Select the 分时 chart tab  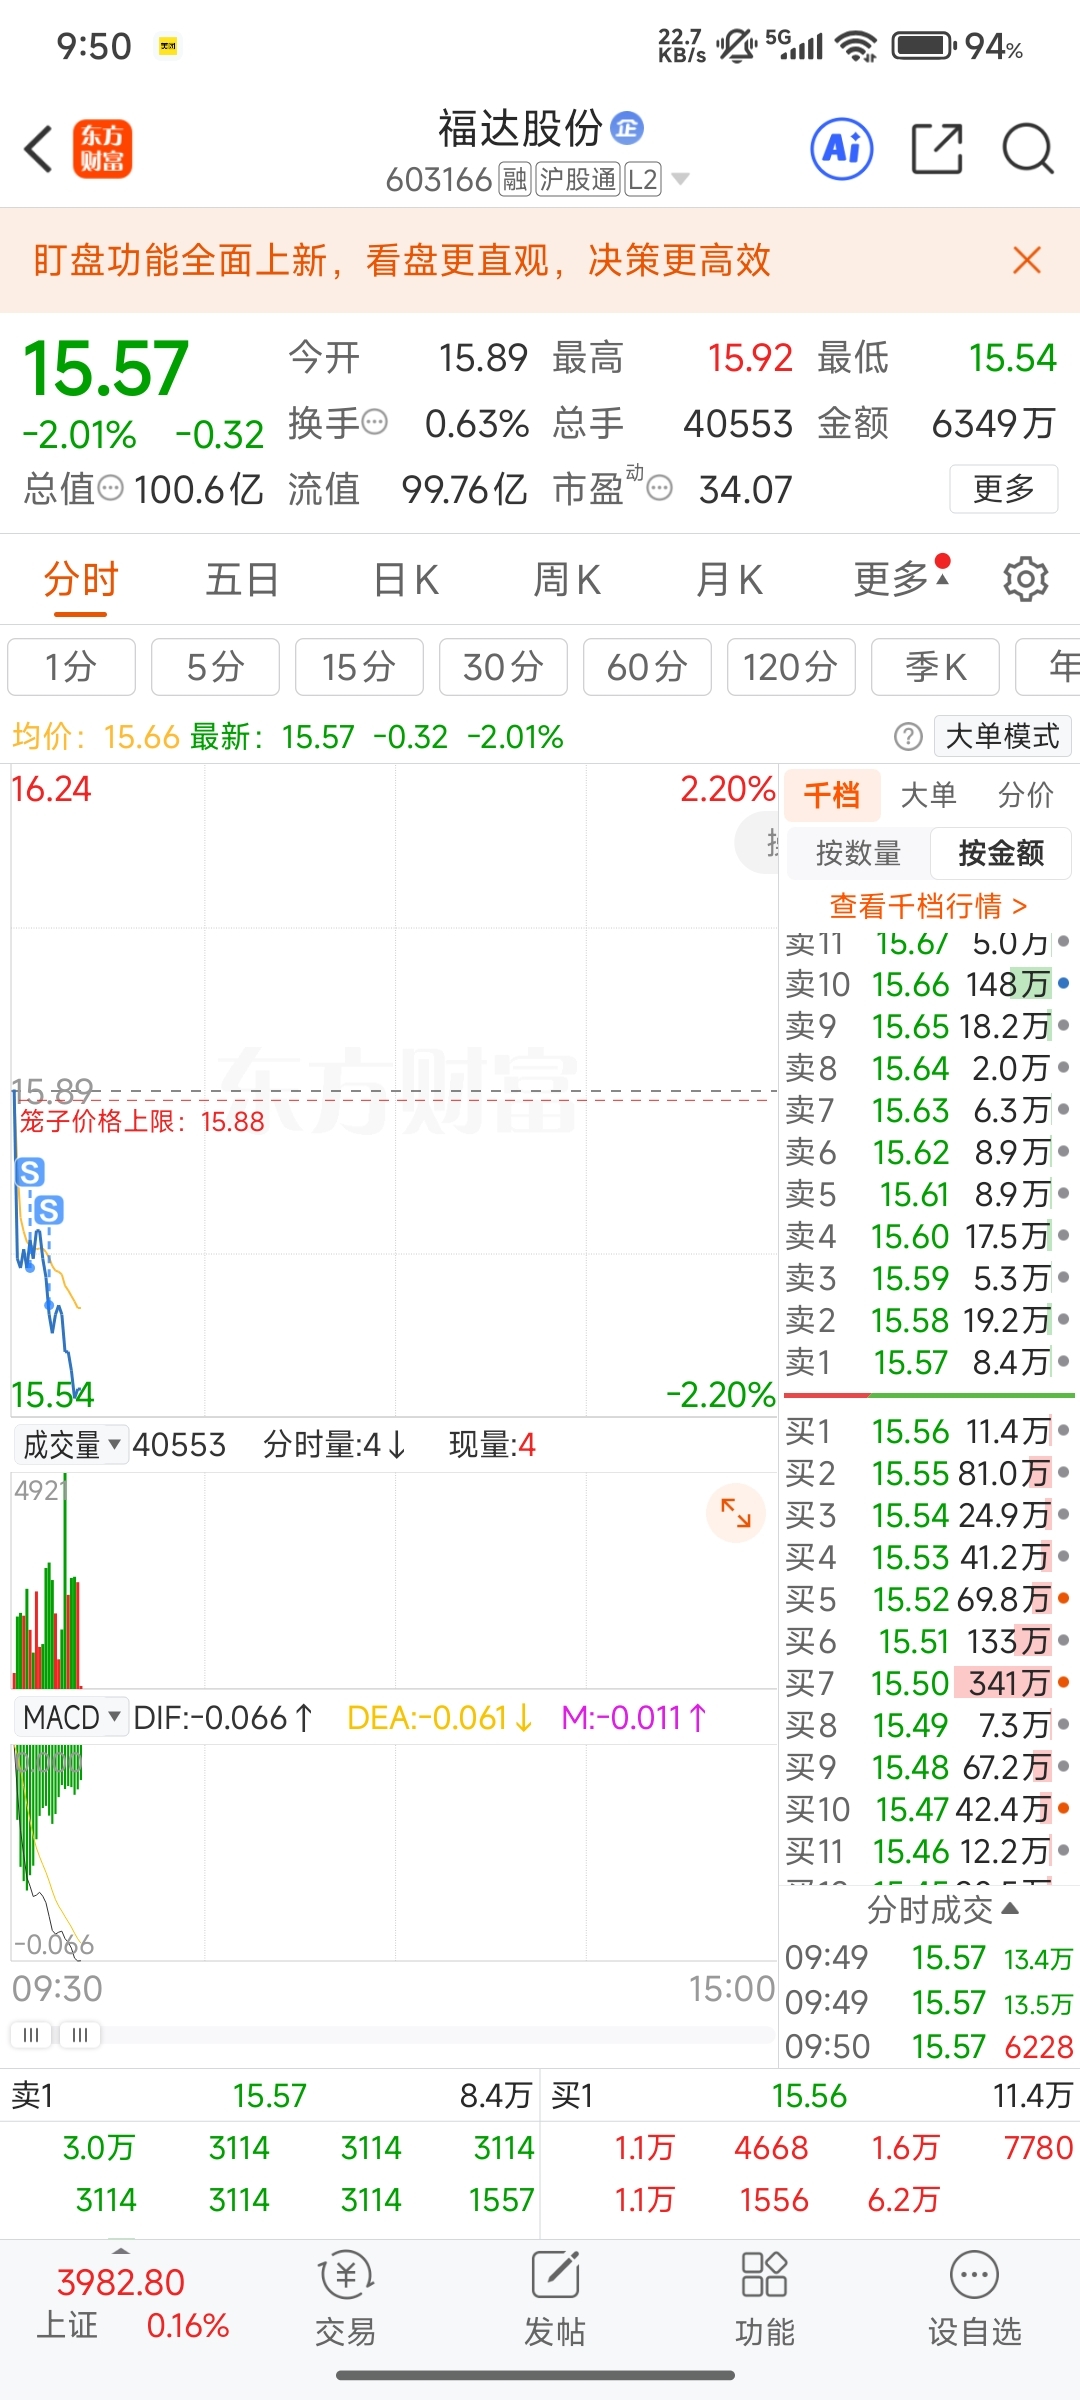(81, 579)
